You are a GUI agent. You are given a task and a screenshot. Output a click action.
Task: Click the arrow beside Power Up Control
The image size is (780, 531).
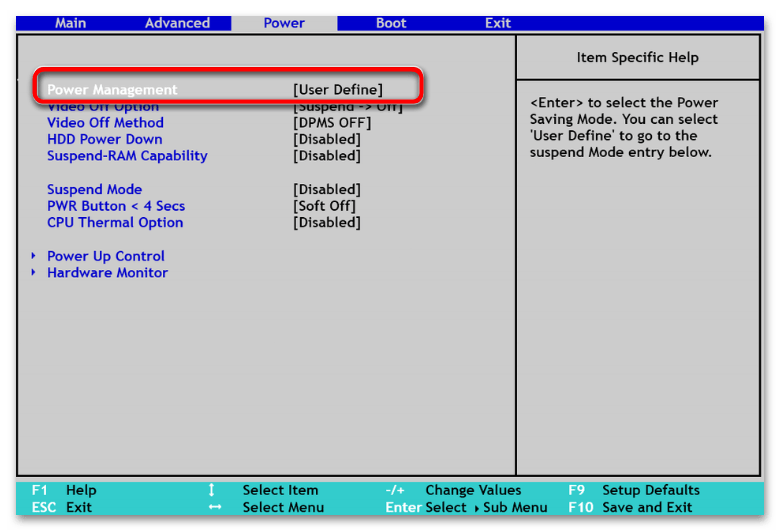(x=33, y=256)
